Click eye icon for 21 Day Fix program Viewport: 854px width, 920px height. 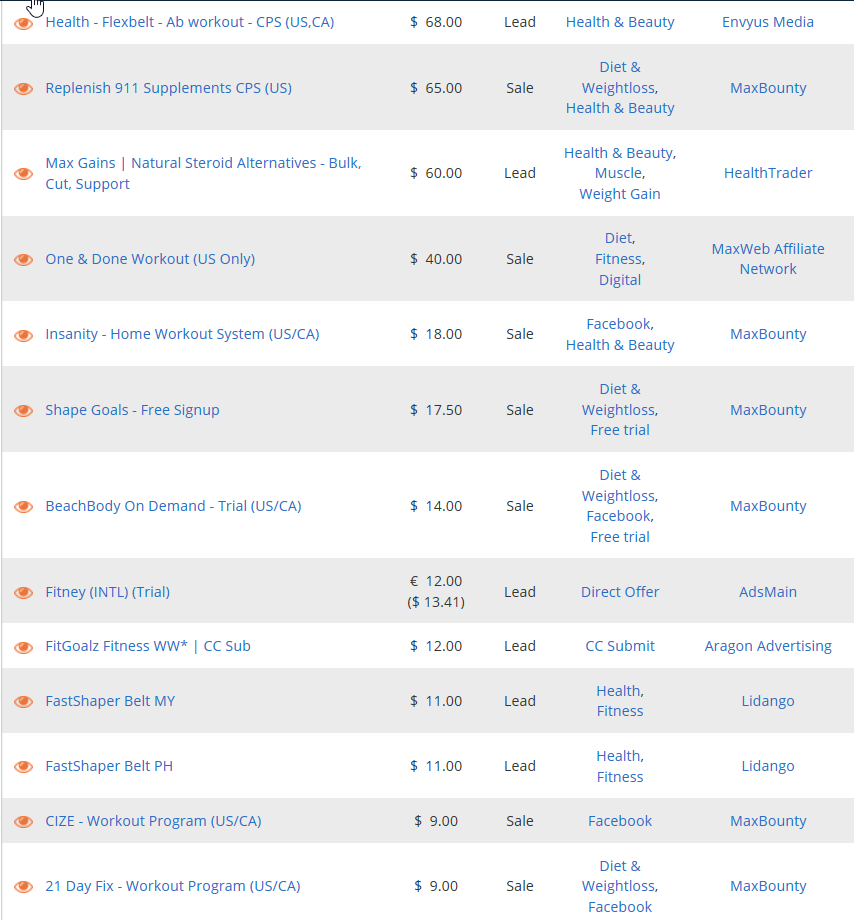[23, 887]
